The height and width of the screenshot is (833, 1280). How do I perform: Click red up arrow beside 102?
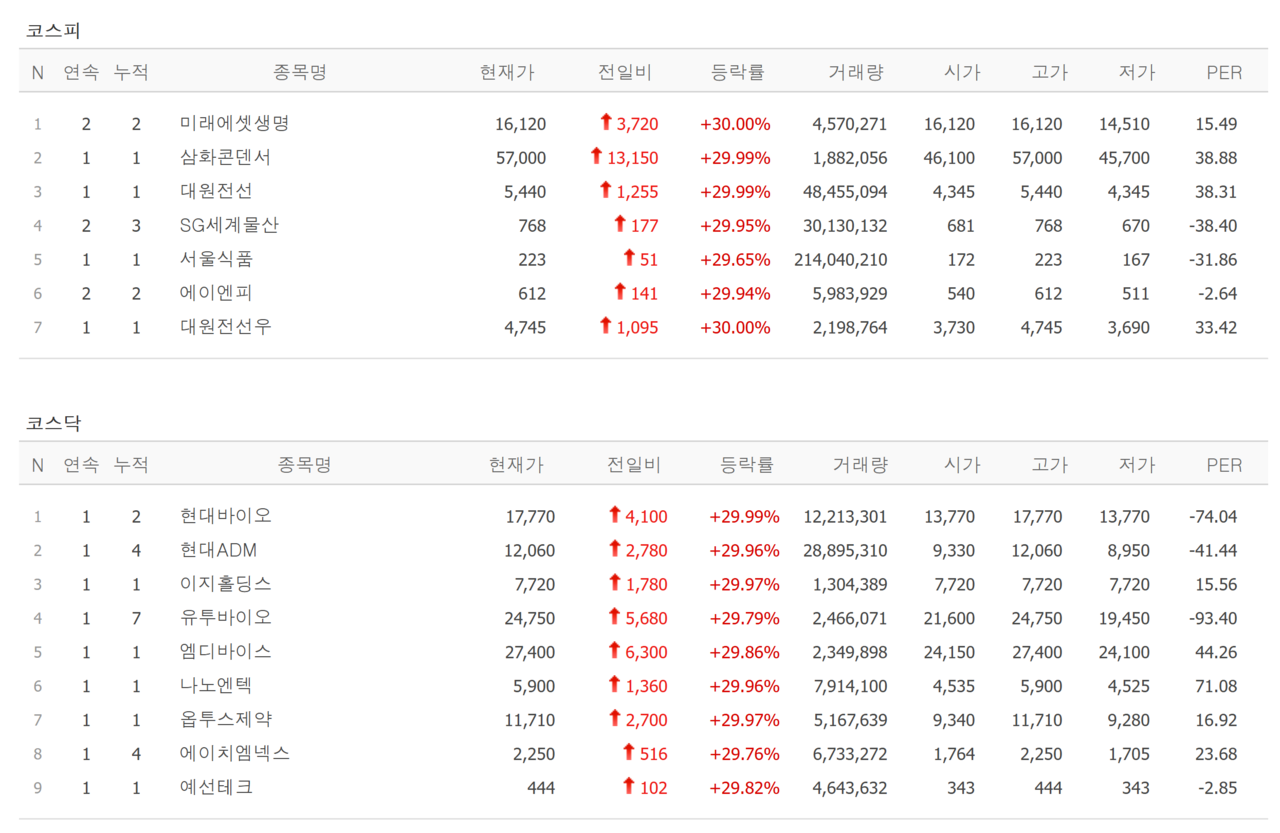[629, 787]
